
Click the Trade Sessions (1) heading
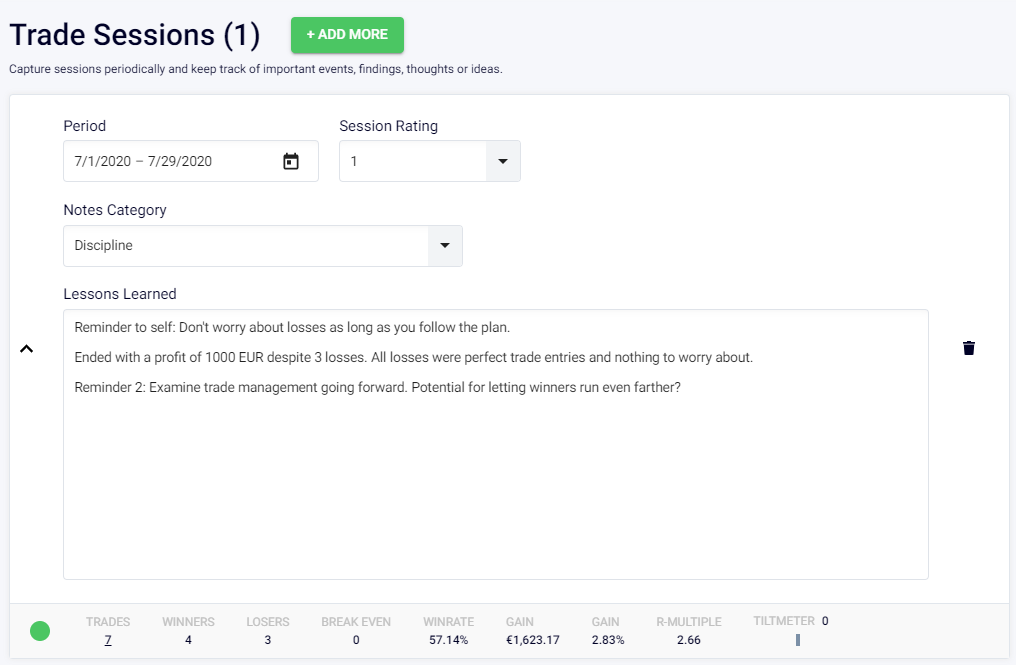(135, 35)
